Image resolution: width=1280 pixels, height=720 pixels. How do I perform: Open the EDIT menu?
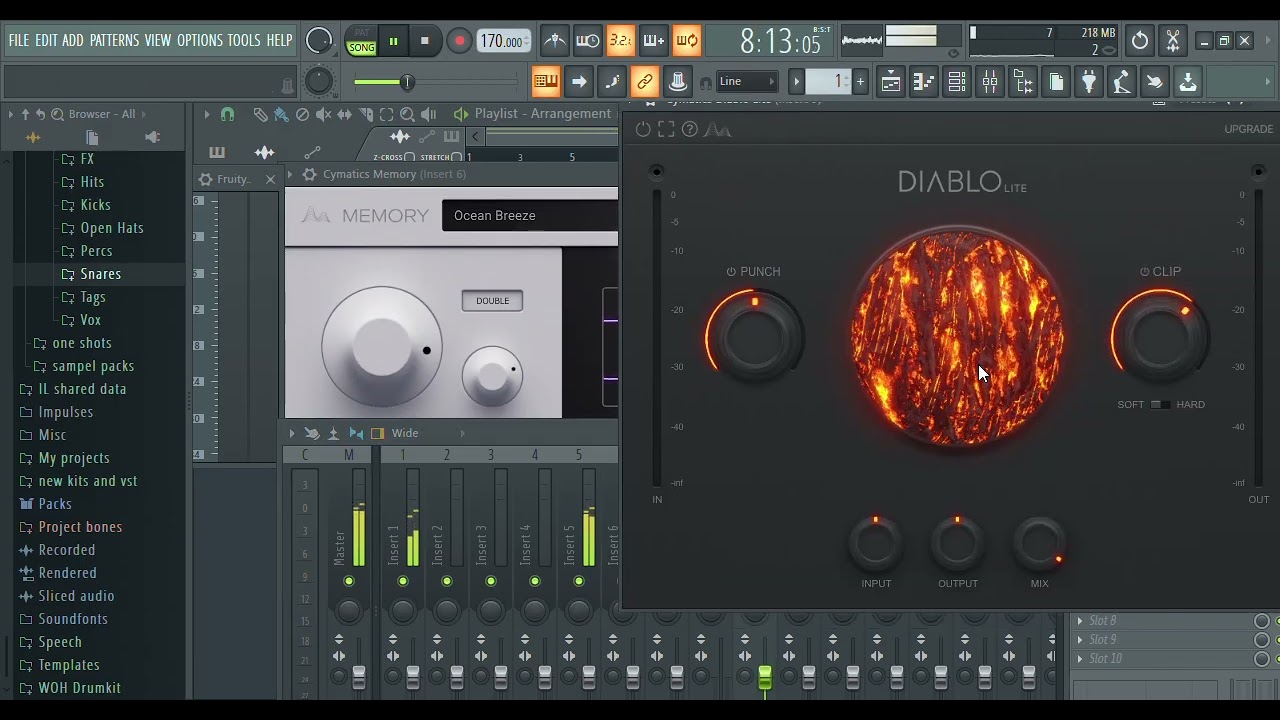click(x=46, y=40)
